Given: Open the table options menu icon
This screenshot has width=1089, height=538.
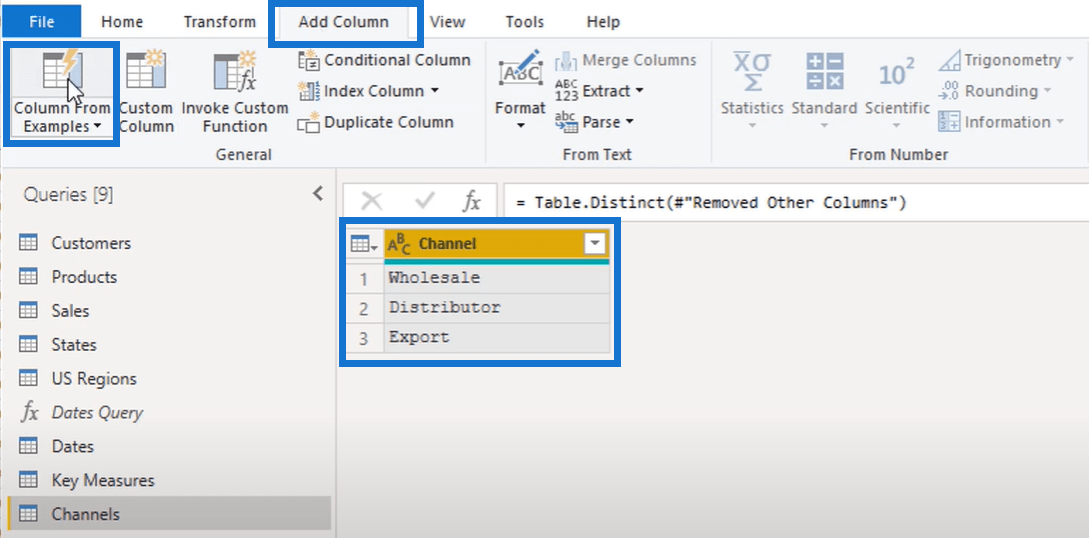Looking at the screenshot, I should click(x=365, y=244).
